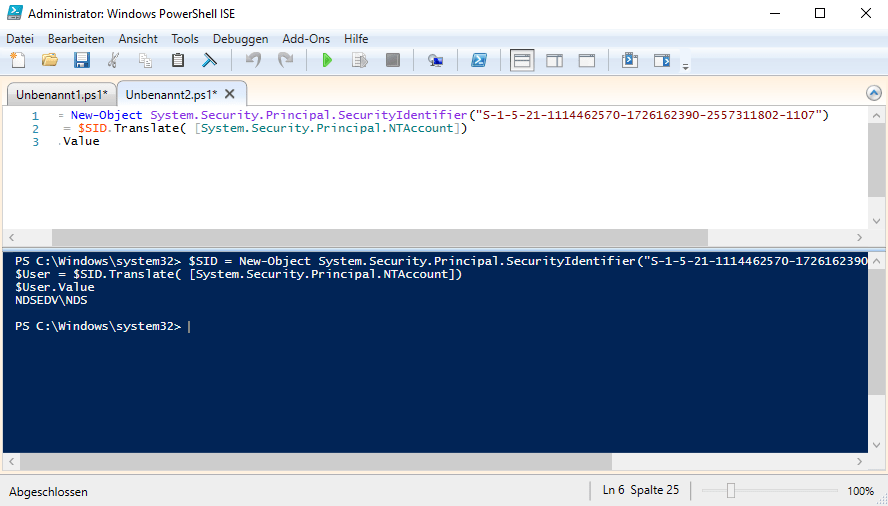The height and width of the screenshot is (506, 888).
Task: Click the zoom slider in the status bar
Action: tap(731, 491)
